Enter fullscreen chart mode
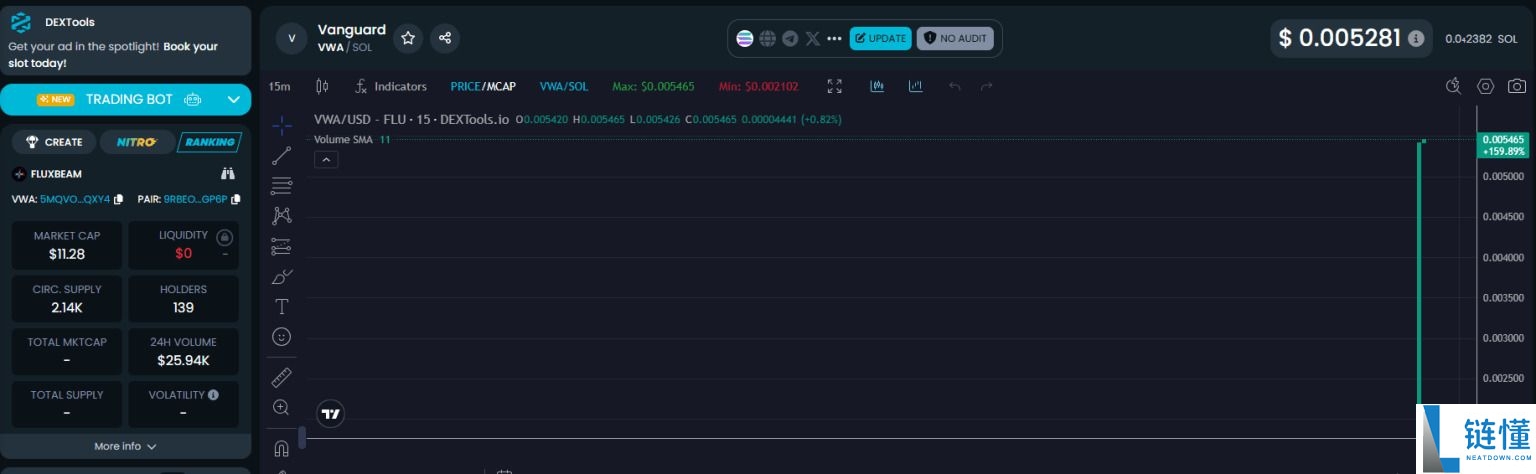The width and height of the screenshot is (1536, 474). tap(835, 86)
